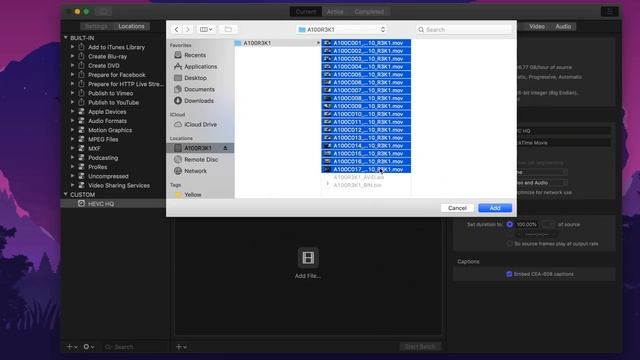The image size is (640, 360).
Task: Click the Add File... label
Action: [308, 276]
